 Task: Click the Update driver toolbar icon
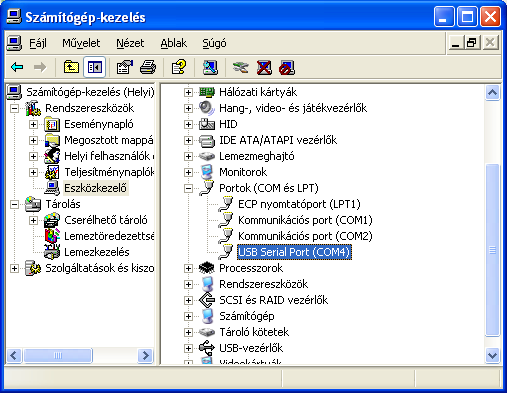coord(241,67)
